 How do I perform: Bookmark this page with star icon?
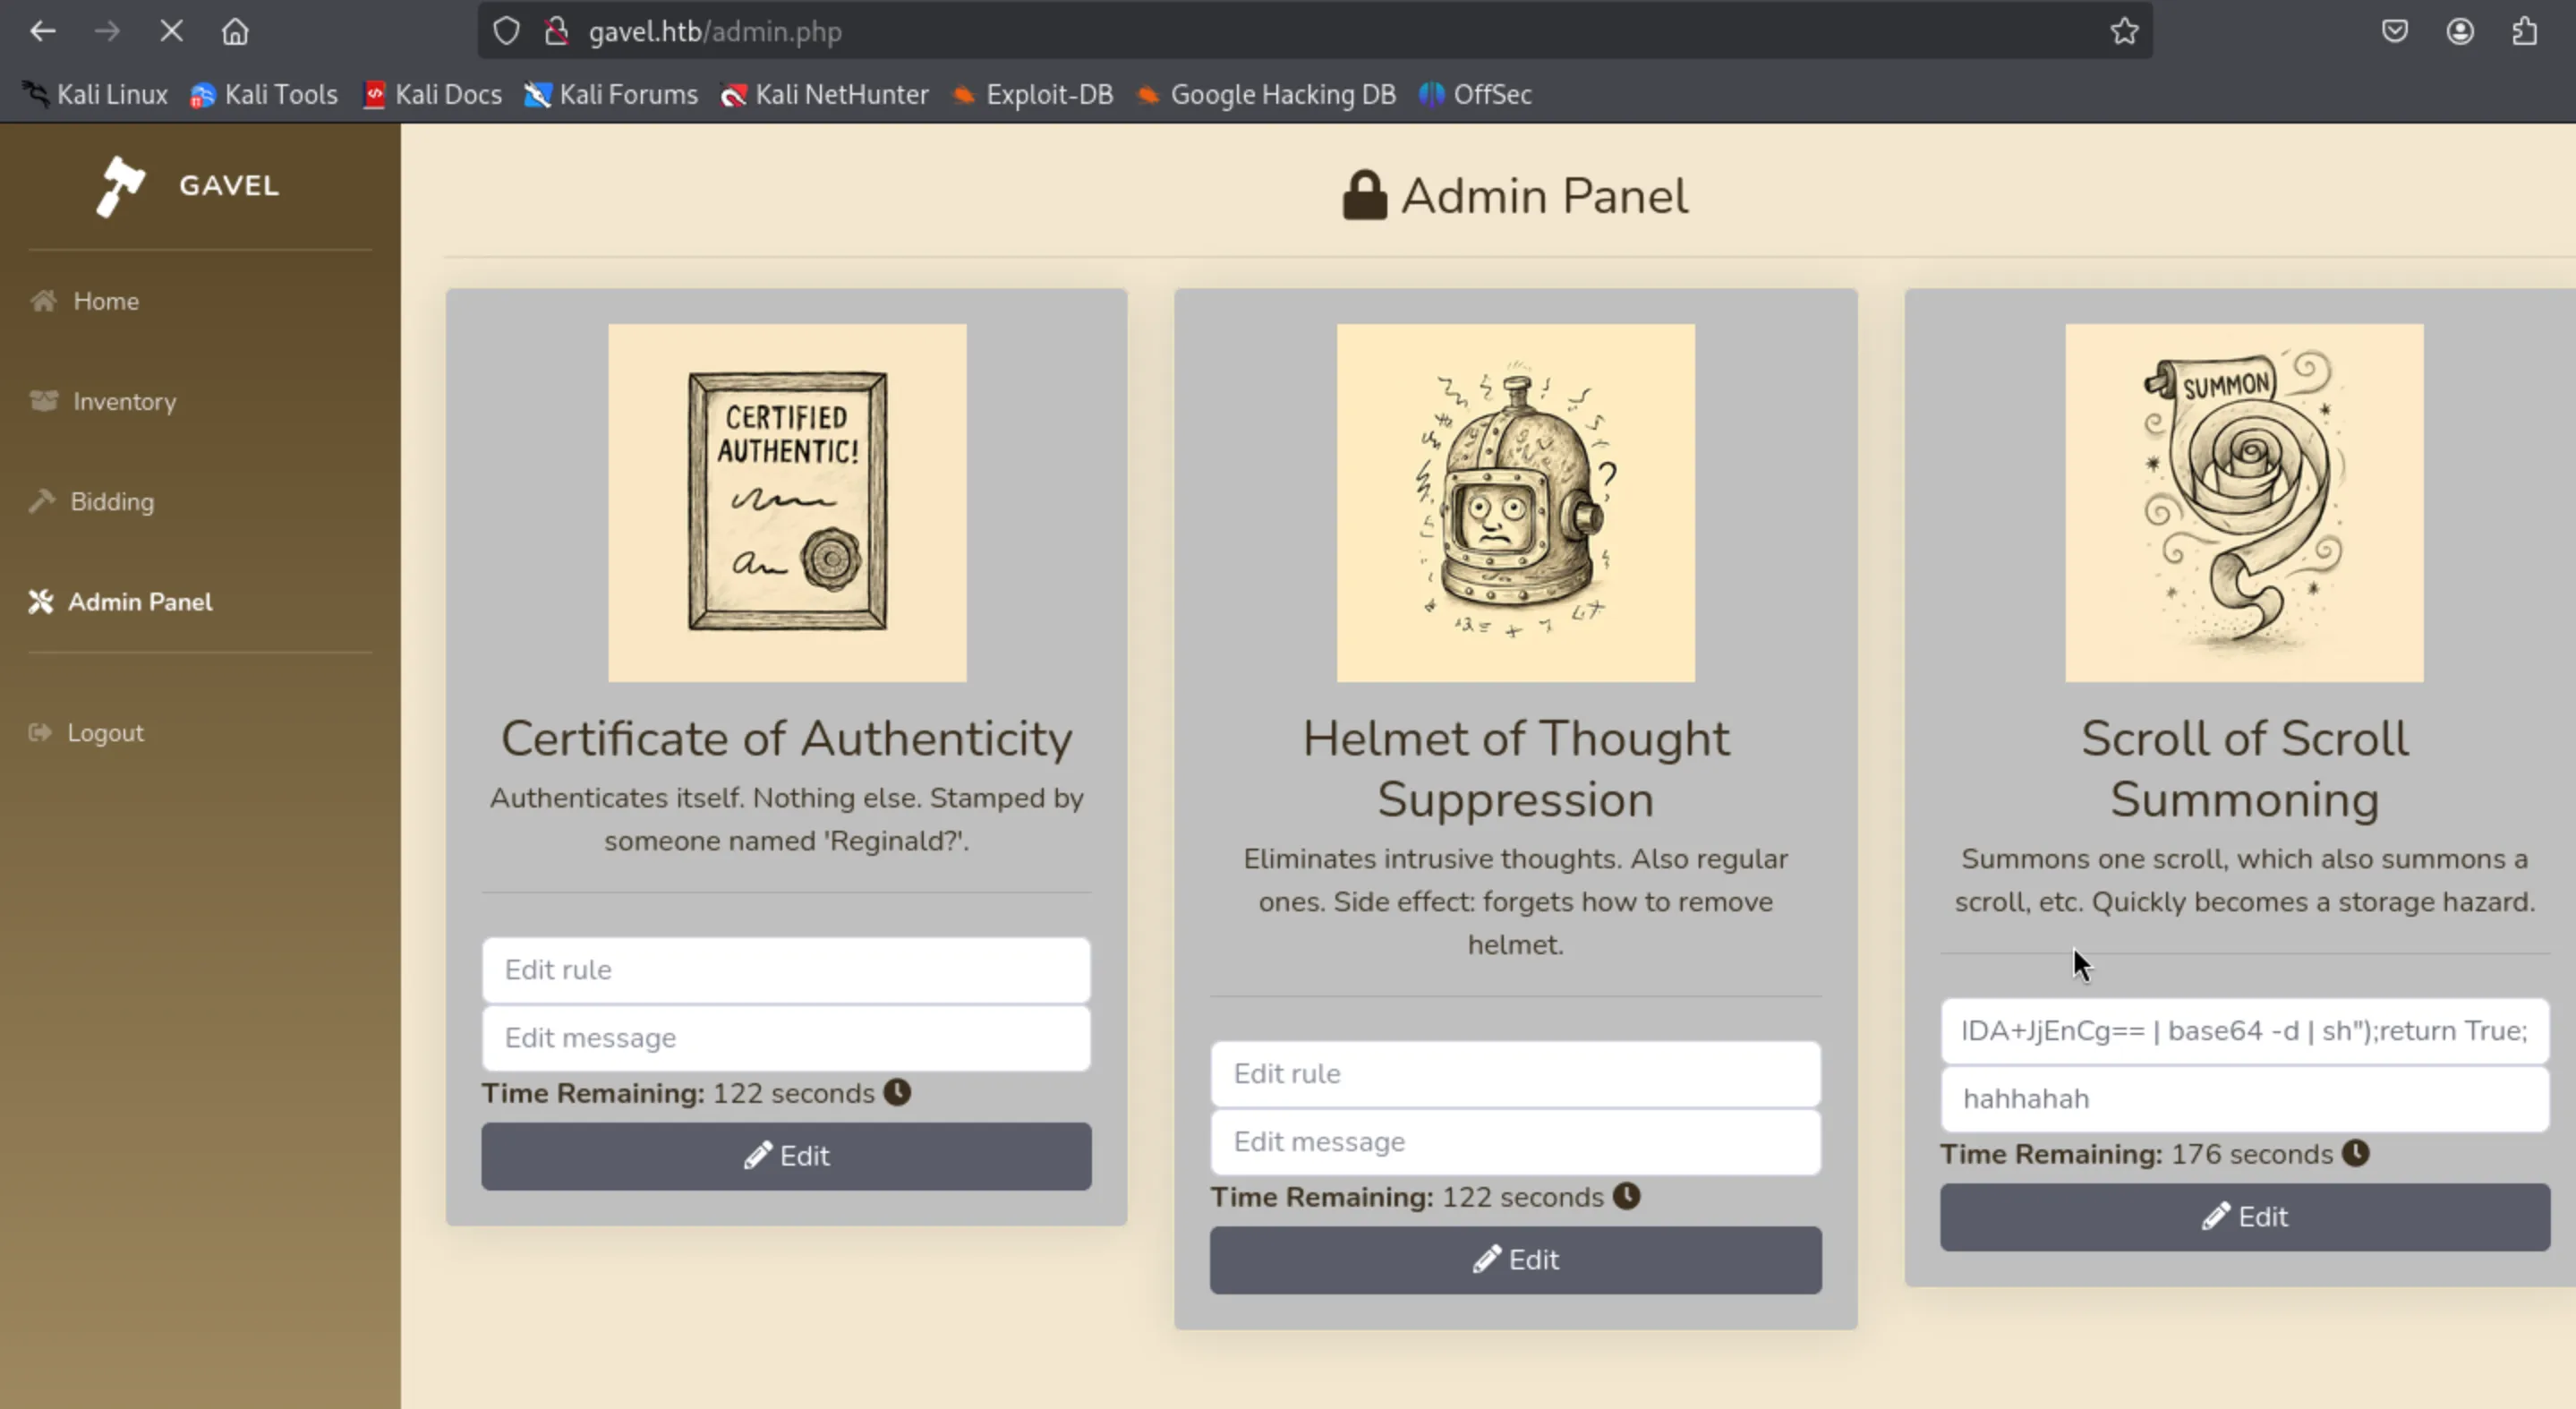coord(2124,32)
